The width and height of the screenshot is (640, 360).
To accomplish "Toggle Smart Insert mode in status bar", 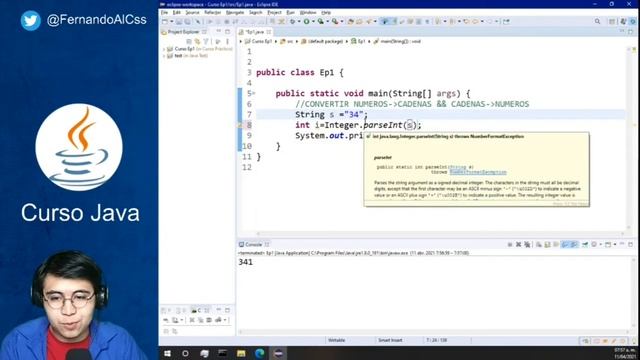I will [x=390, y=340].
